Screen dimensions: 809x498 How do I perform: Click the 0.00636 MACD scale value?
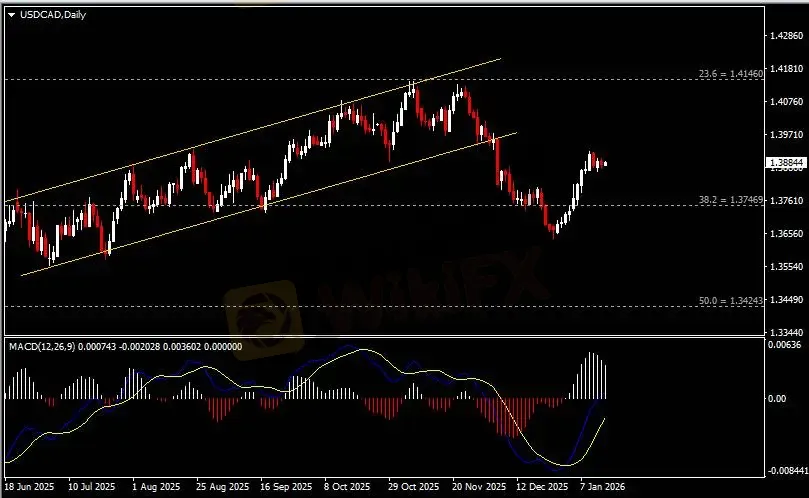784,345
